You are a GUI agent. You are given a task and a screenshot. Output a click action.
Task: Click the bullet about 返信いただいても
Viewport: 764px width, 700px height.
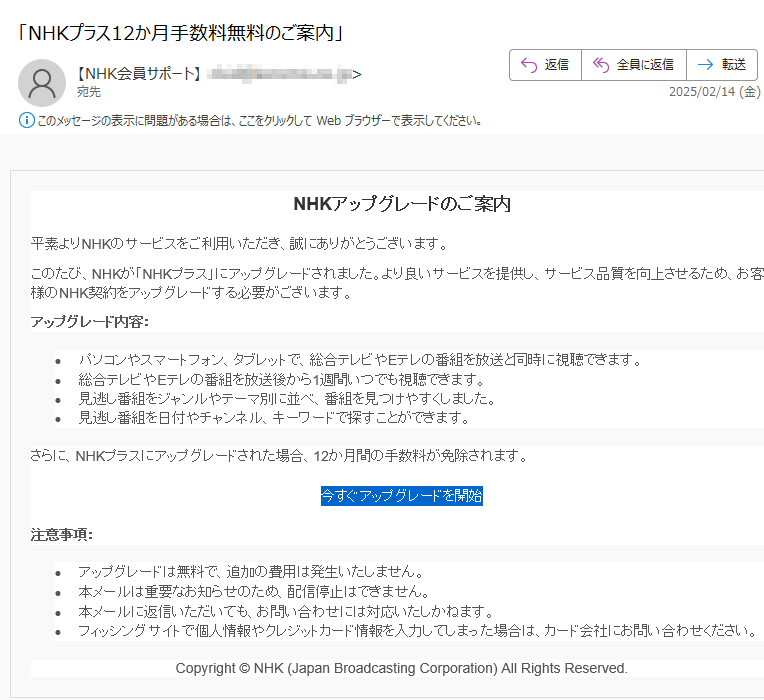(286, 611)
